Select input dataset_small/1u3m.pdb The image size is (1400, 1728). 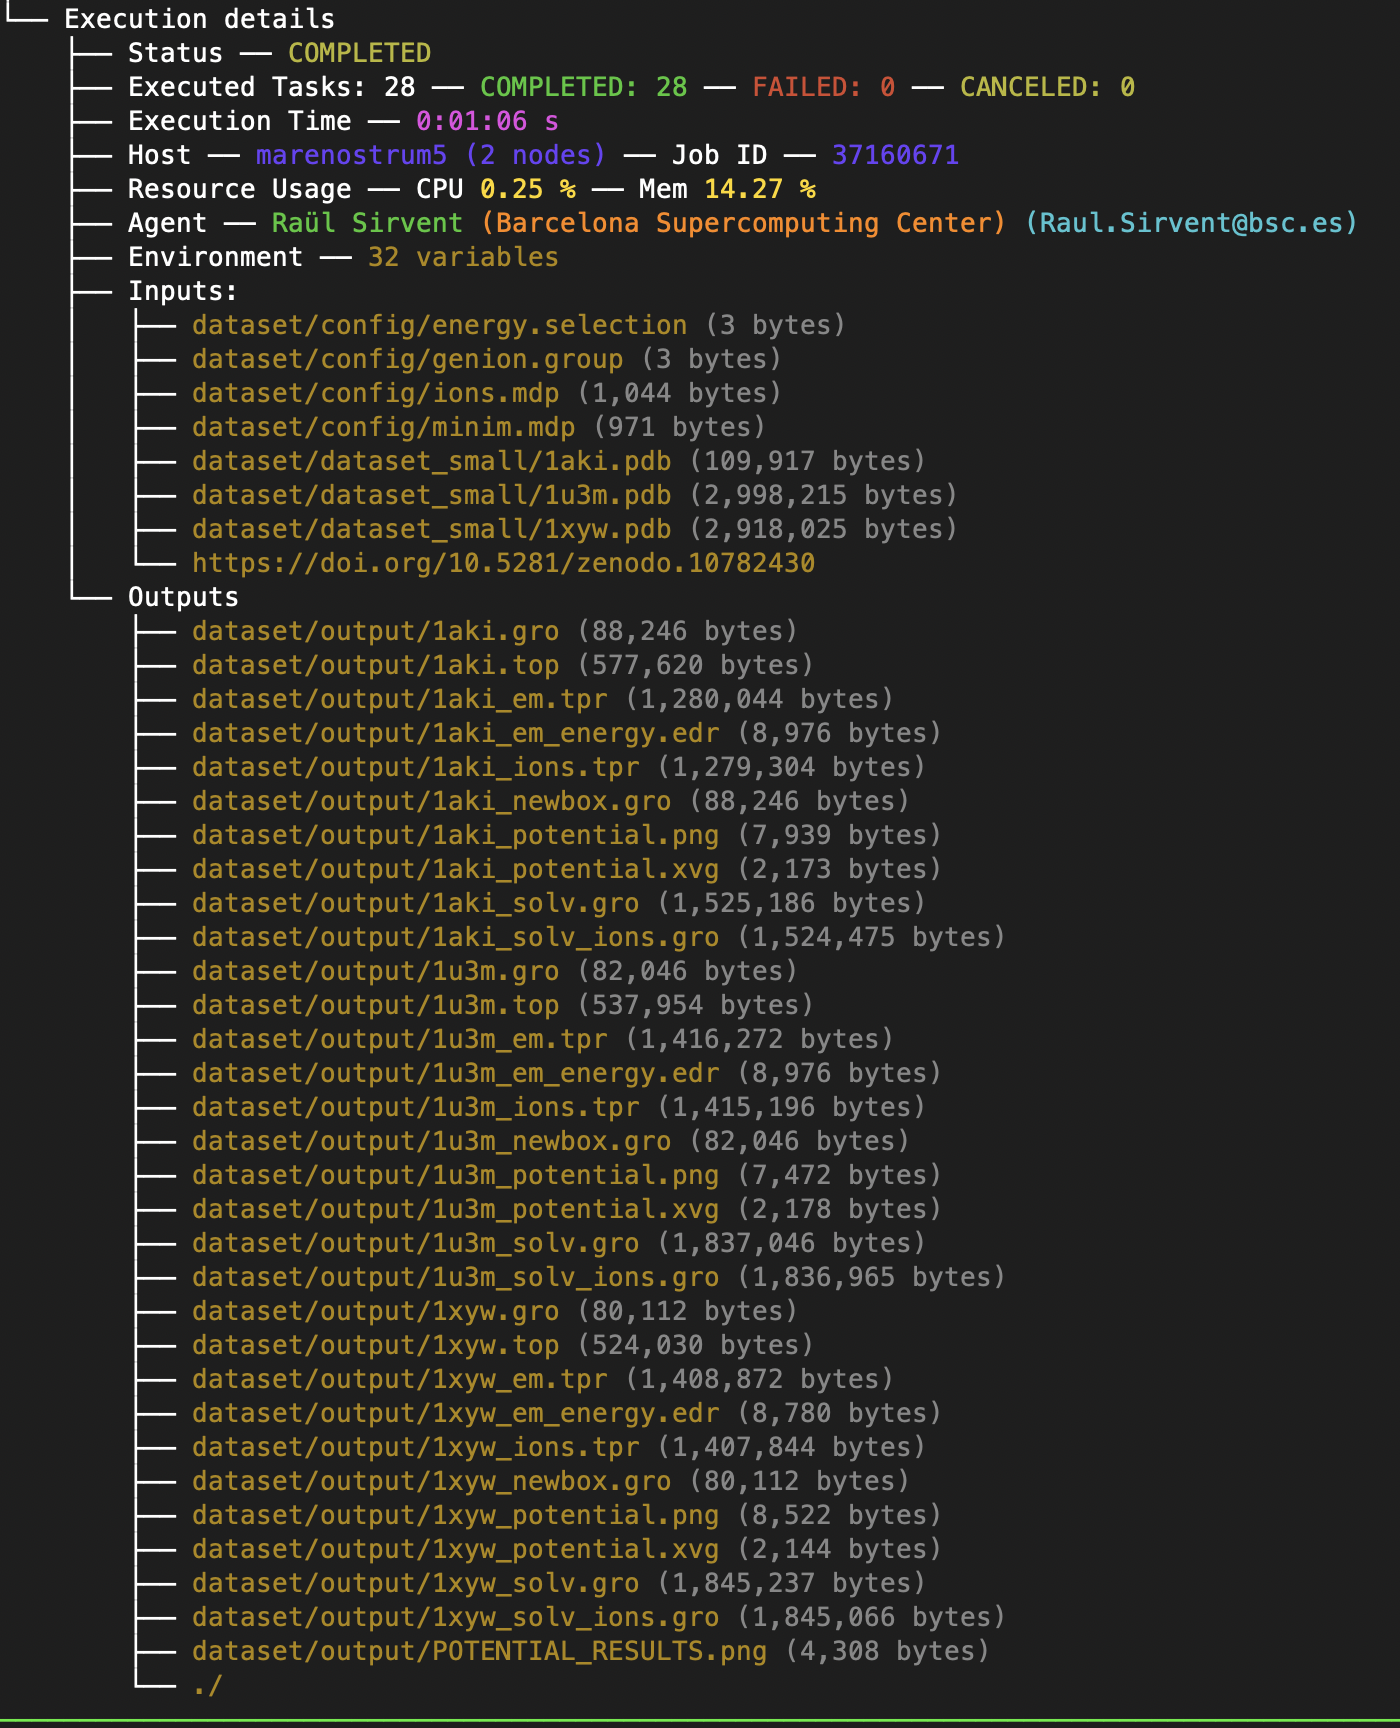[x=431, y=495]
